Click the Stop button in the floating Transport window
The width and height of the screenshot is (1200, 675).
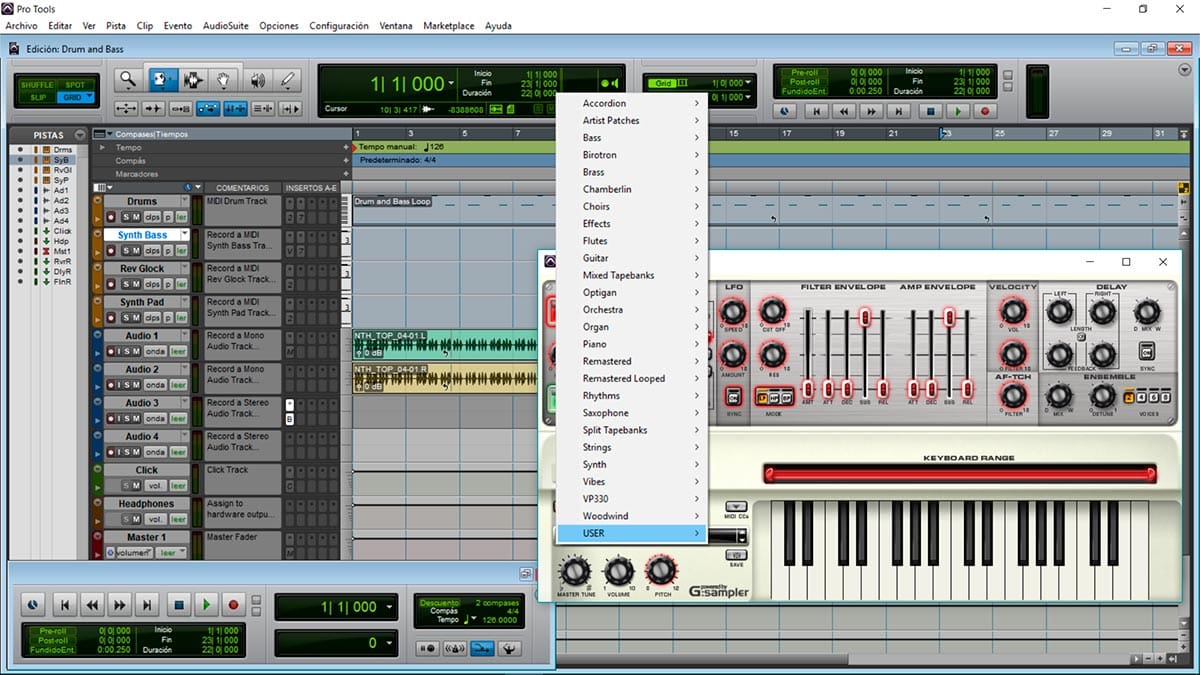pyautogui.click(x=178, y=605)
